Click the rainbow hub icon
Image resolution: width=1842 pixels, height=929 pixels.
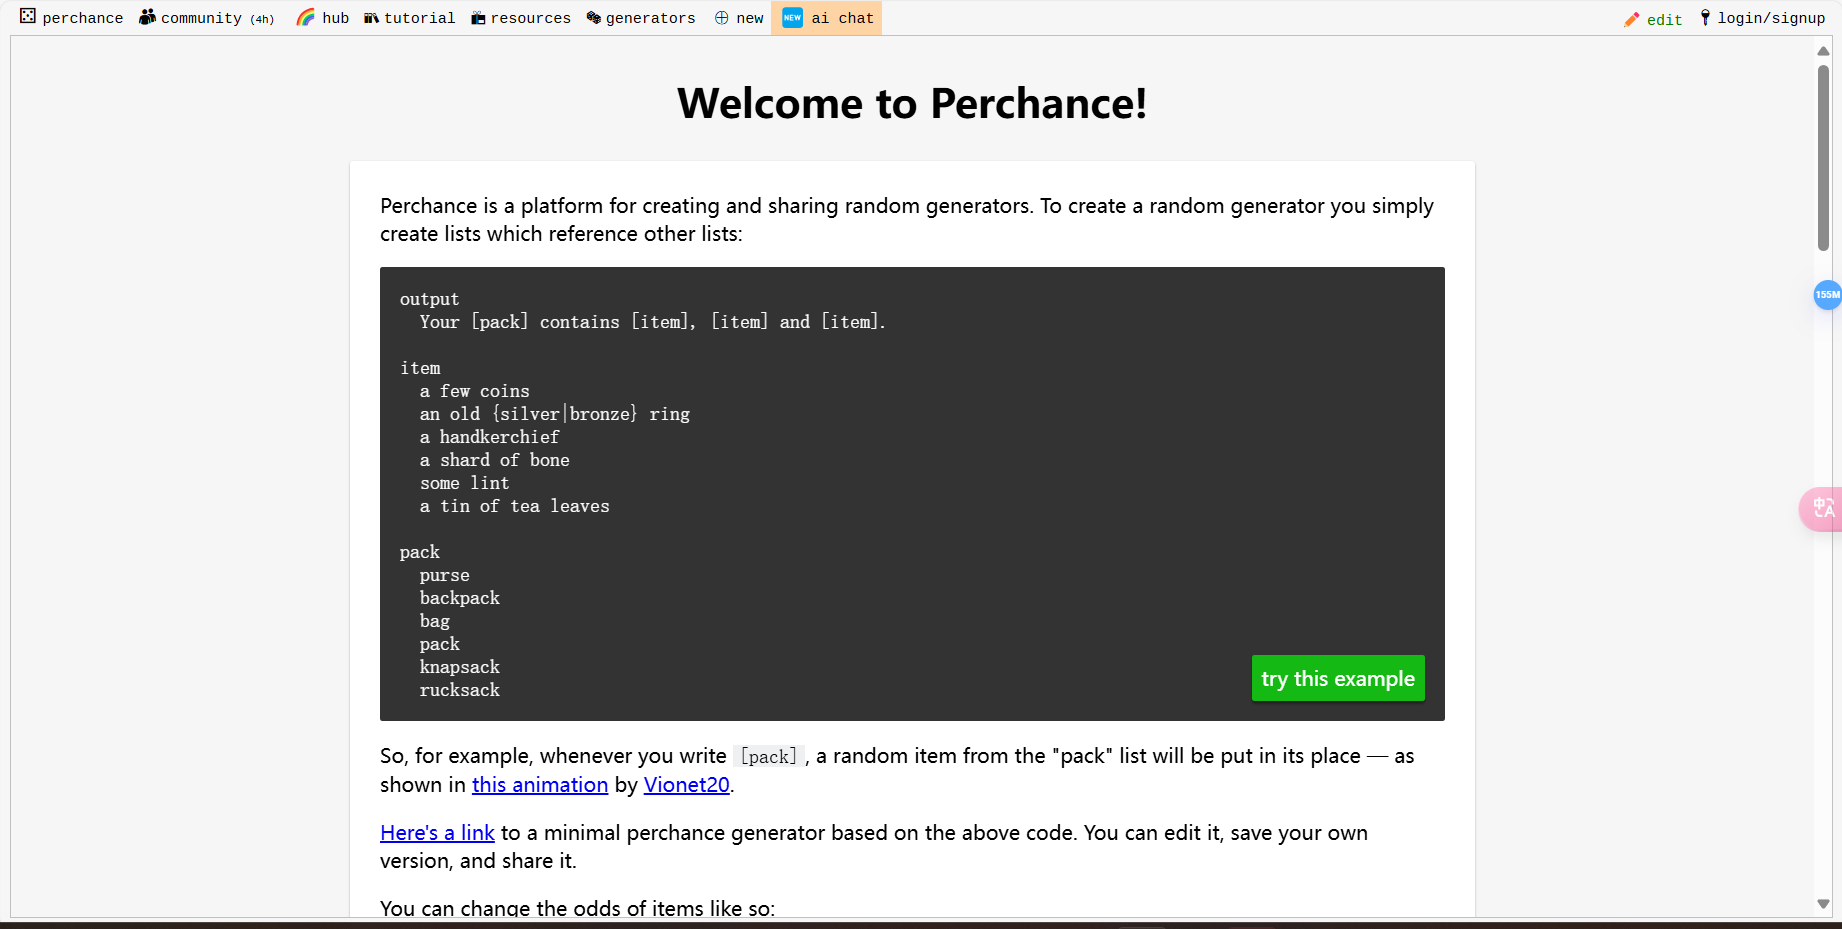pyautogui.click(x=304, y=17)
